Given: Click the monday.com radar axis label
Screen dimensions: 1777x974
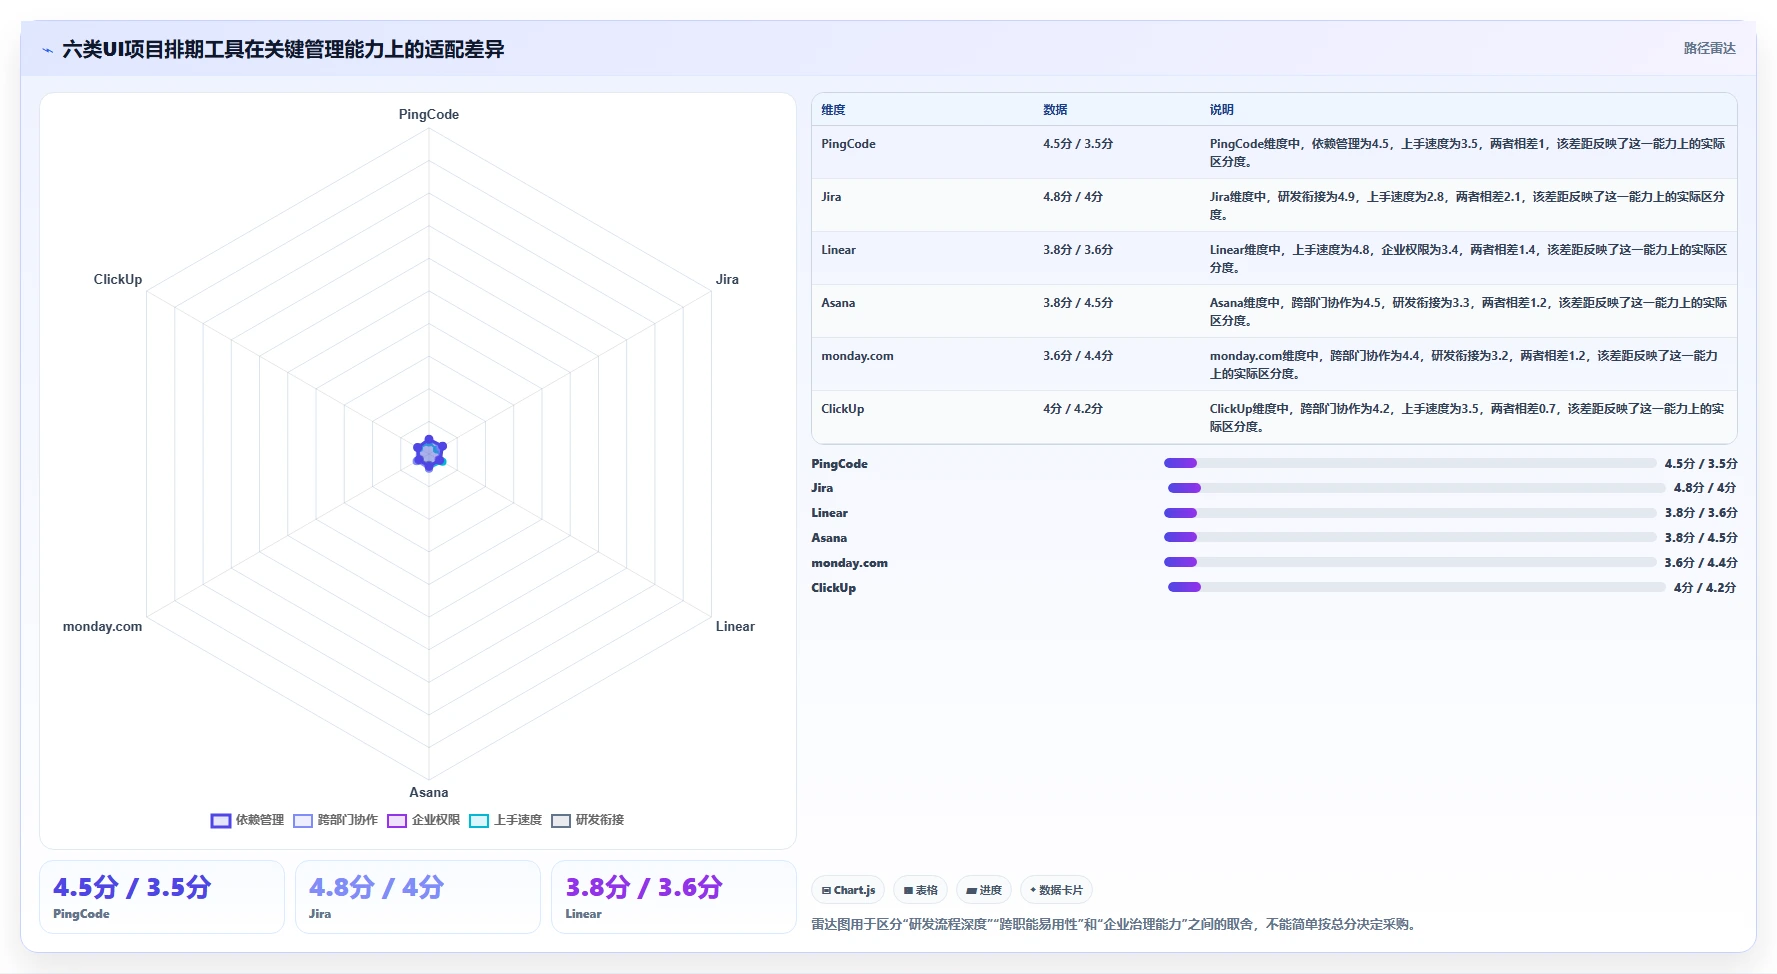Looking at the screenshot, I should (x=102, y=627).
